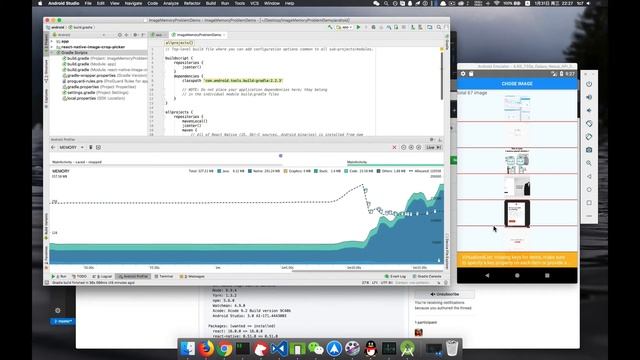Click the profiler zoom out icon
The width and height of the screenshot is (640, 360).
point(403,147)
